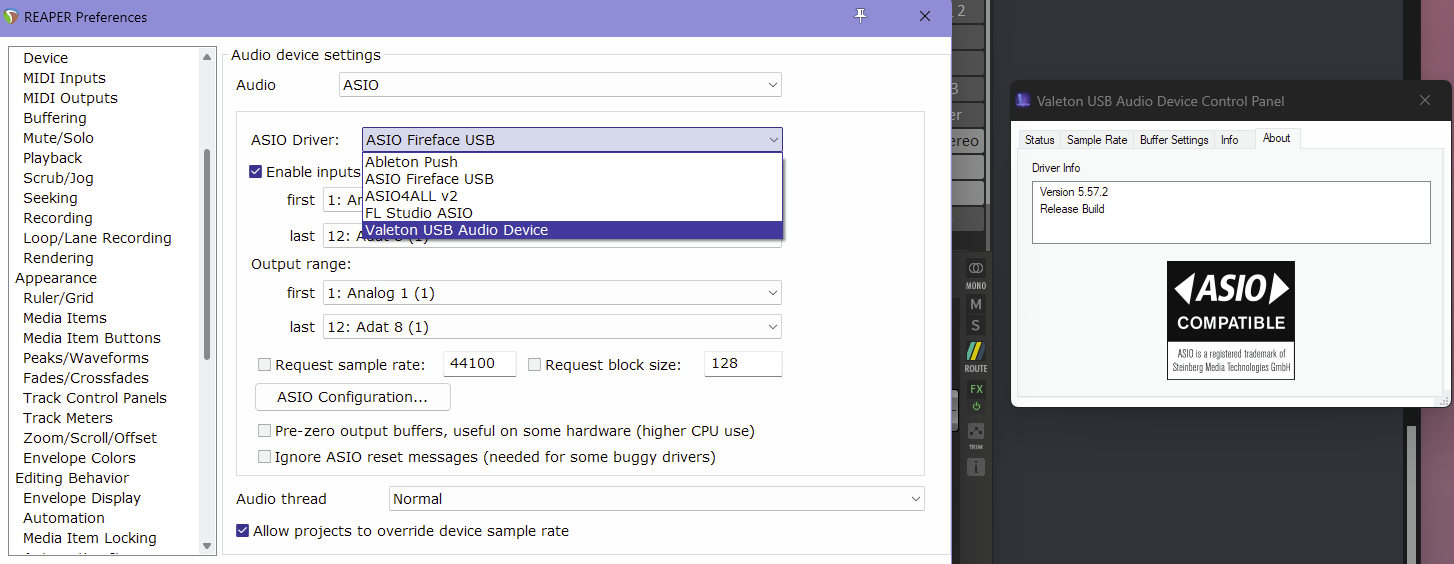This screenshot has height=564, width=1454.
Task: Toggle Allow projects to override device sample rate
Action: point(242,531)
